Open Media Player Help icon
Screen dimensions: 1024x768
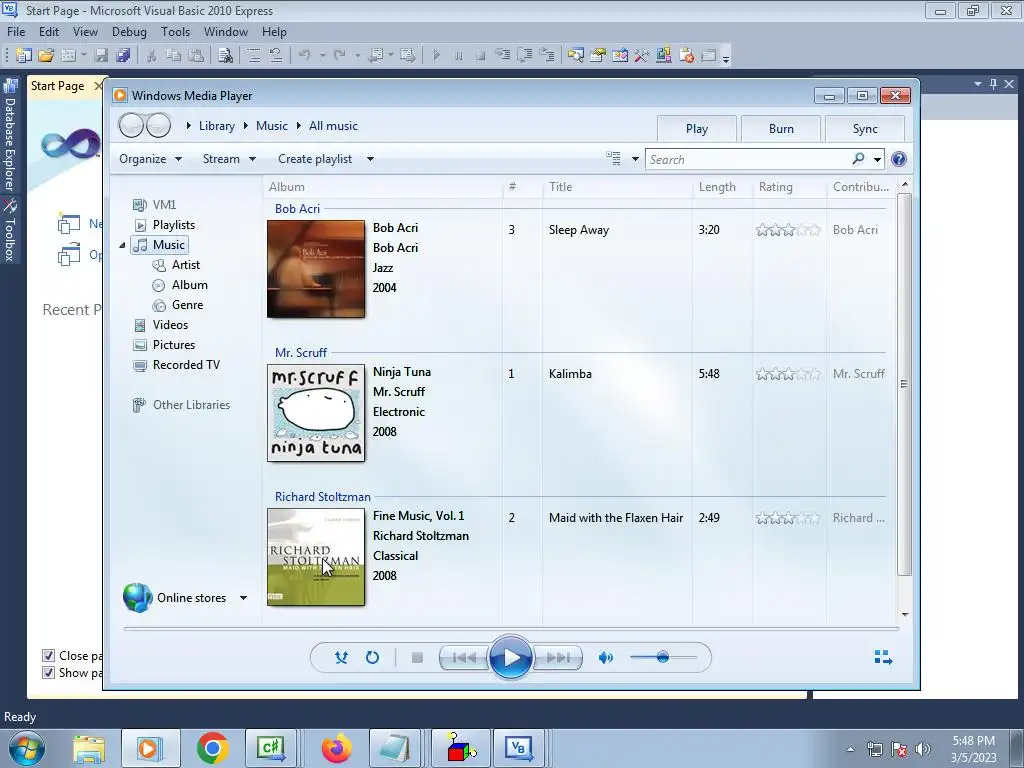pyautogui.click(x=899, y=159)
